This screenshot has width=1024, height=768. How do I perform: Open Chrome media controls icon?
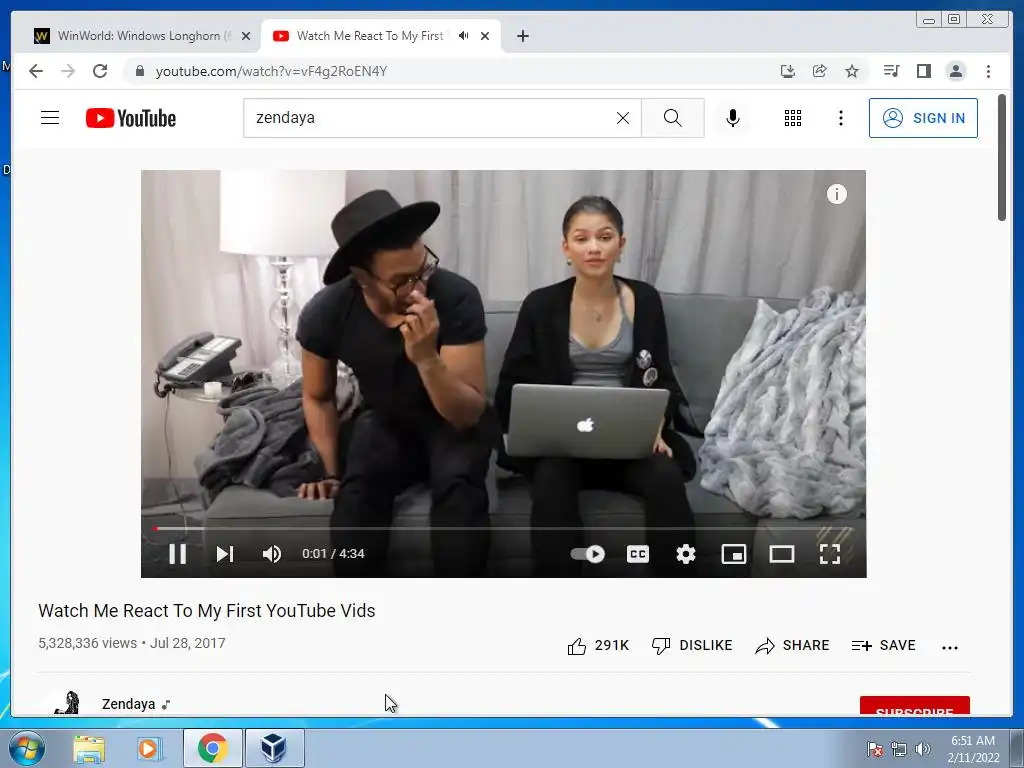pyautogui.click(x=891, y=71)
